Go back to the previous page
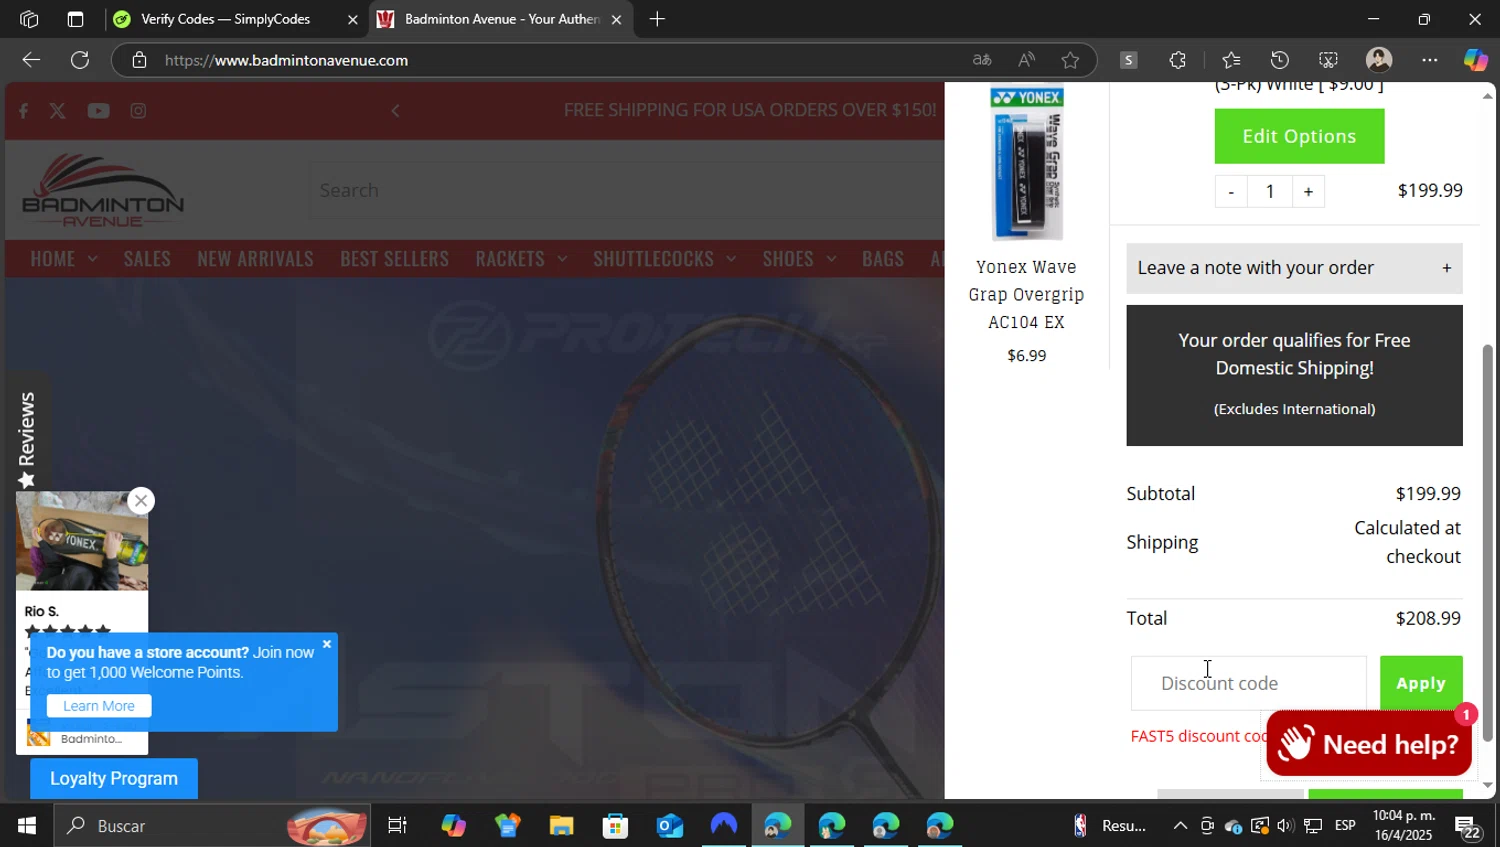Screen dimensions: 1500x847 31,60
